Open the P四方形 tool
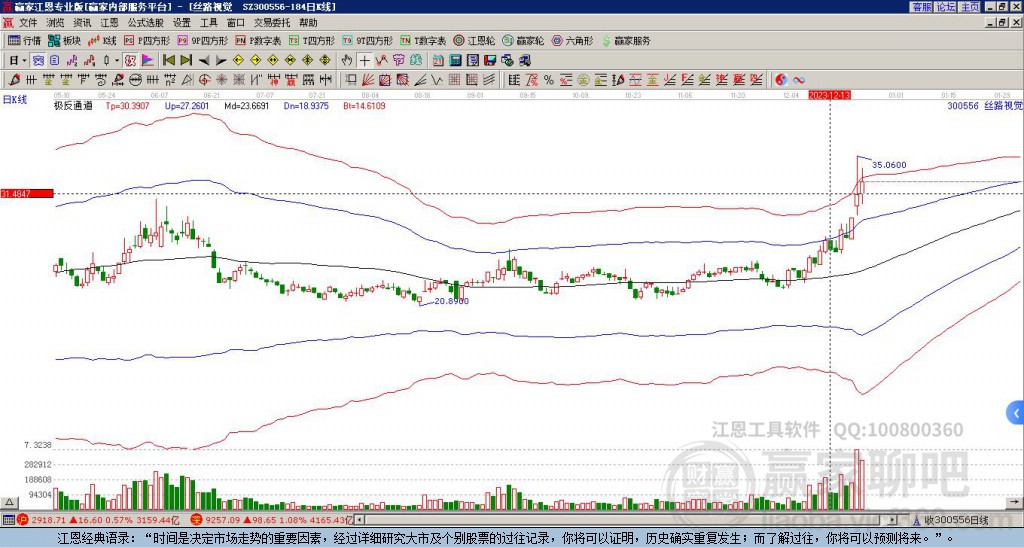 point(147,40)
